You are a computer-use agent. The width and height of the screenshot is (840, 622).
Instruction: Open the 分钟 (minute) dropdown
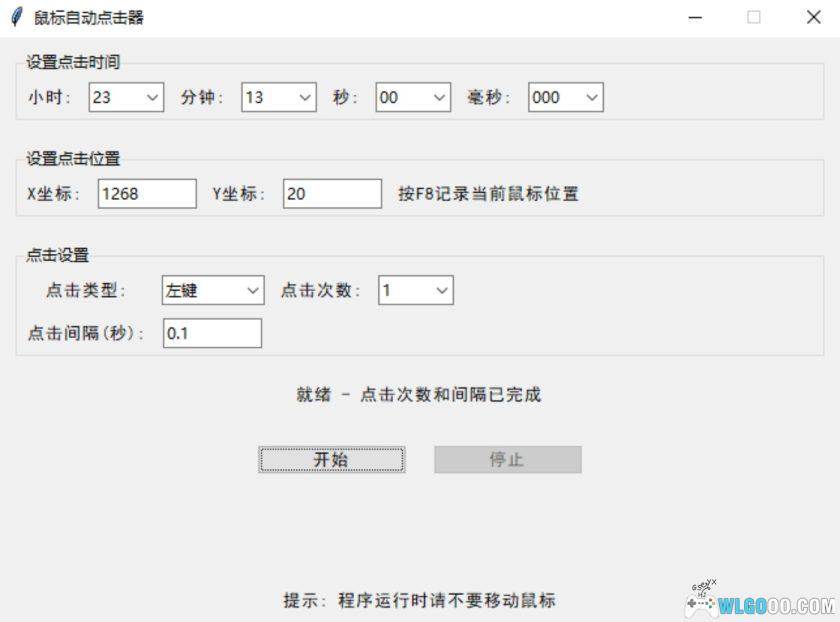(x=303, y=97)
